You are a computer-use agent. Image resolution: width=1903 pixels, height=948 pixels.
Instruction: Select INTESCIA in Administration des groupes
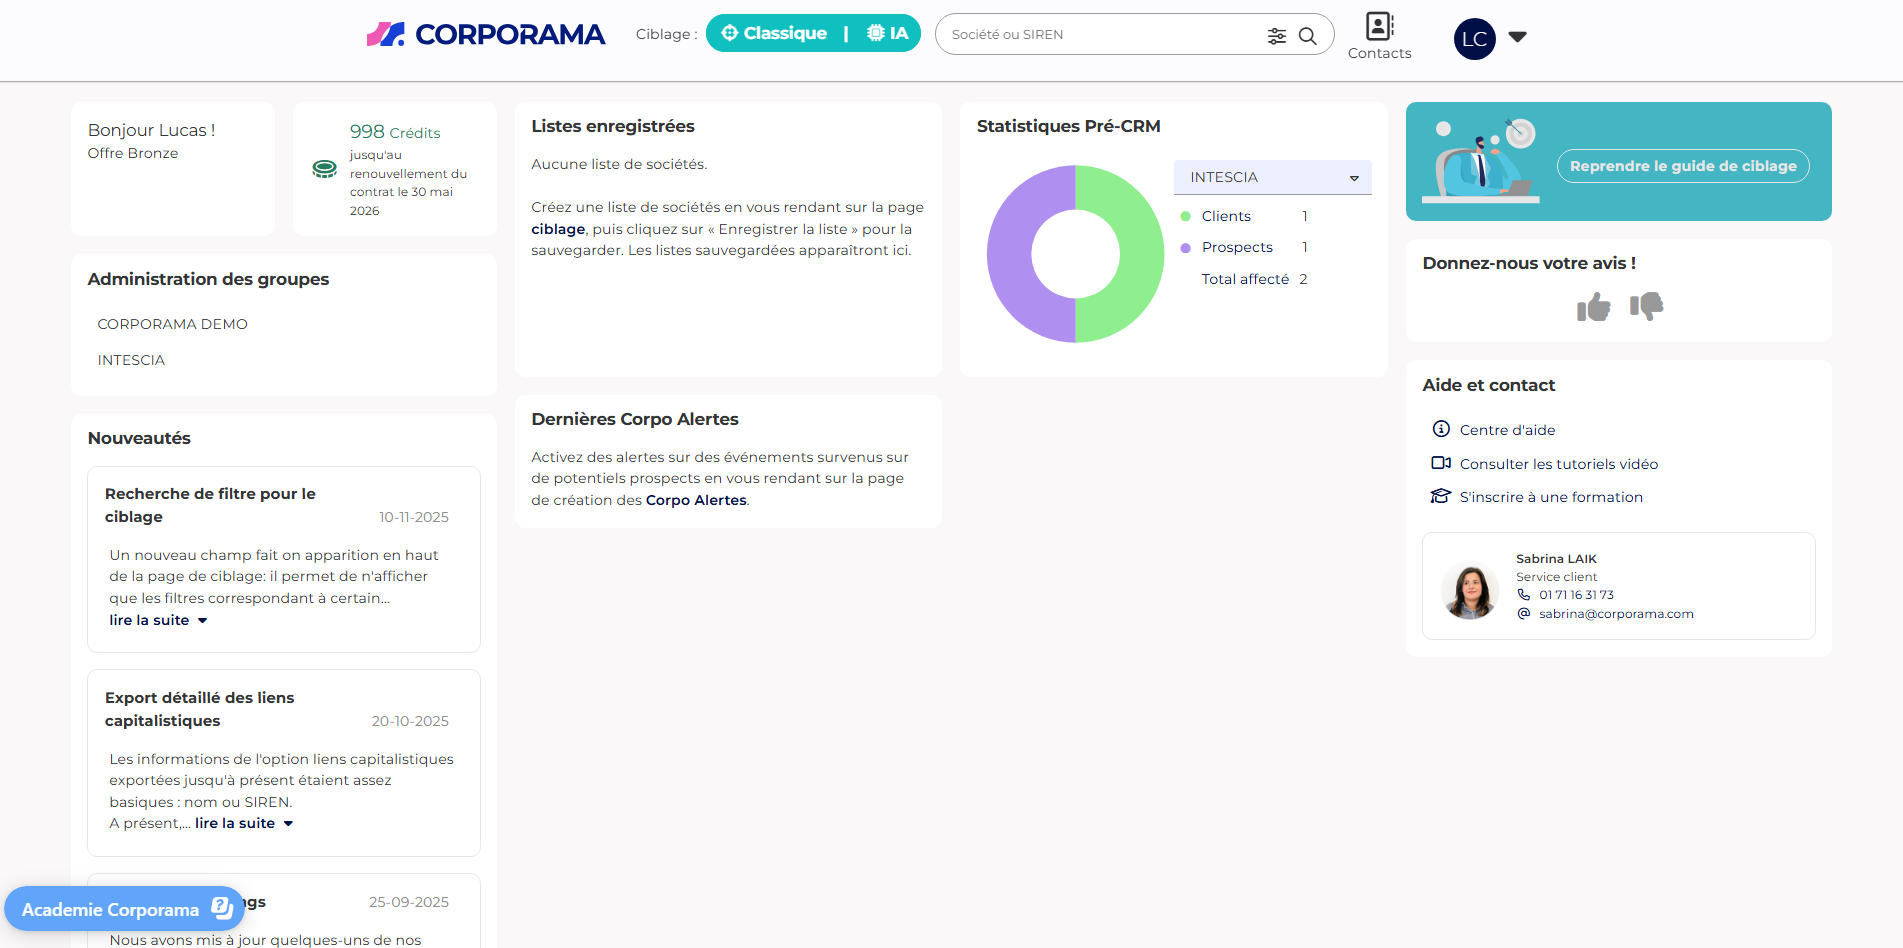pyautogui.click(x=131, y=360)
